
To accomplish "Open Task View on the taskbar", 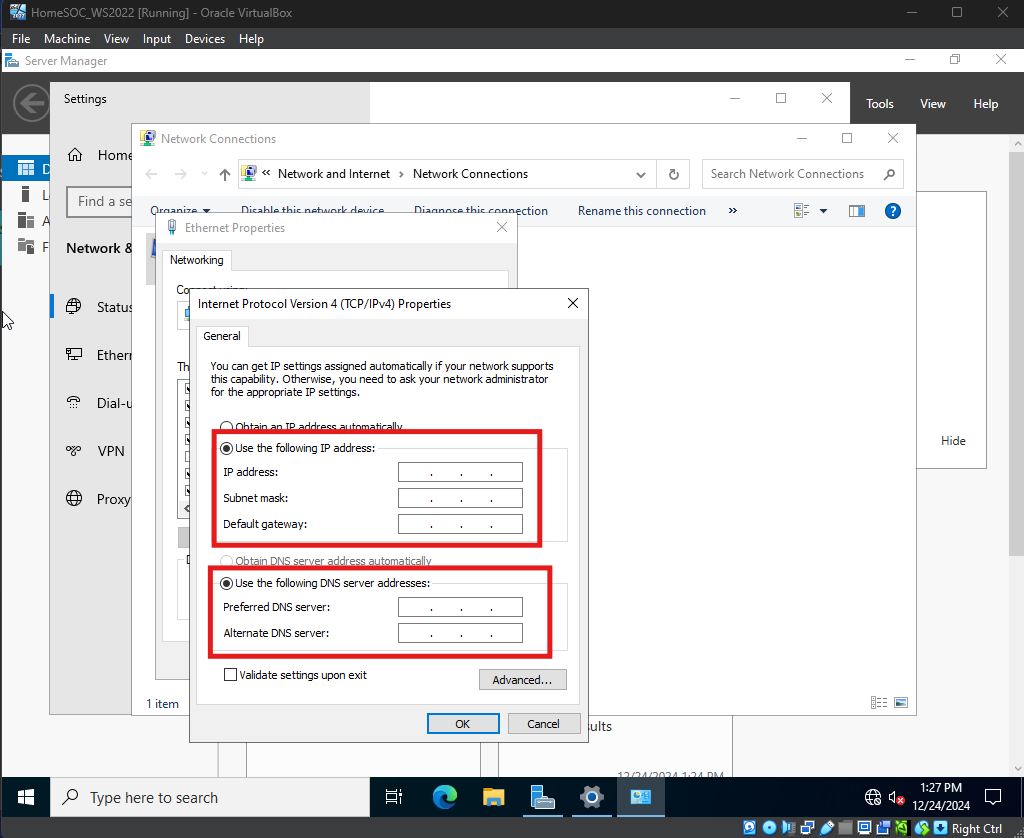I will [394, 797].
